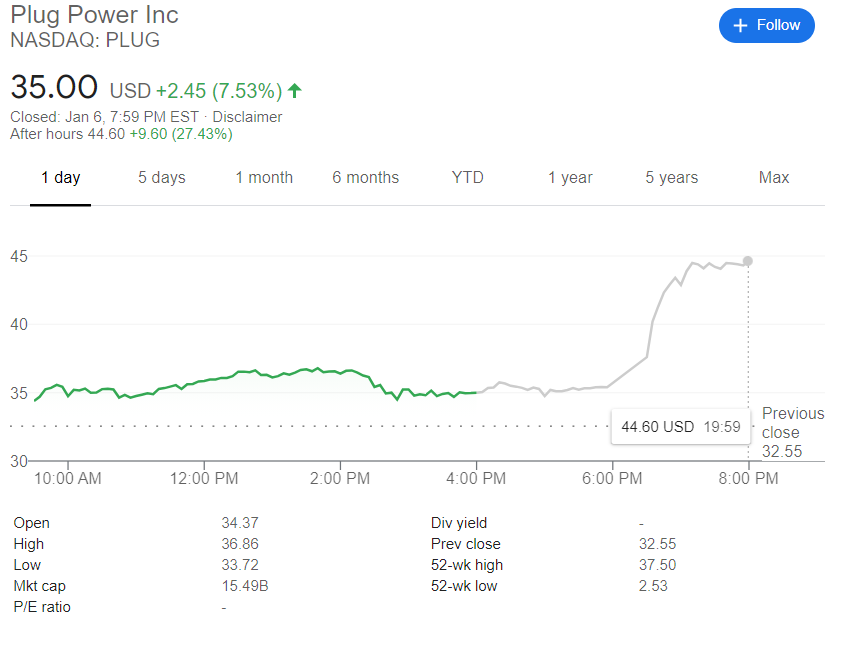Screen dimensions: 861x652
Task: Select the YTD tab
Action: [x=467, y=177]
